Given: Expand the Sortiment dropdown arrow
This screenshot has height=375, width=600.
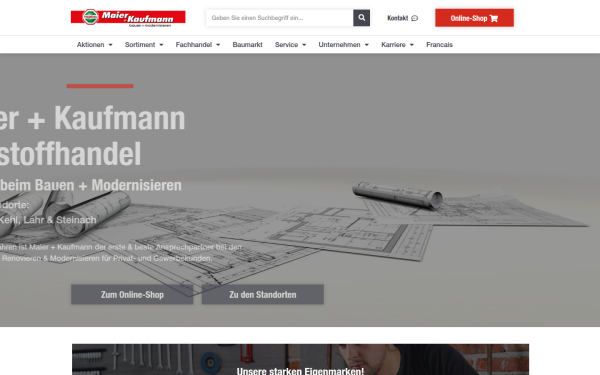Looking at the screenshot, I should click(161, 45).
